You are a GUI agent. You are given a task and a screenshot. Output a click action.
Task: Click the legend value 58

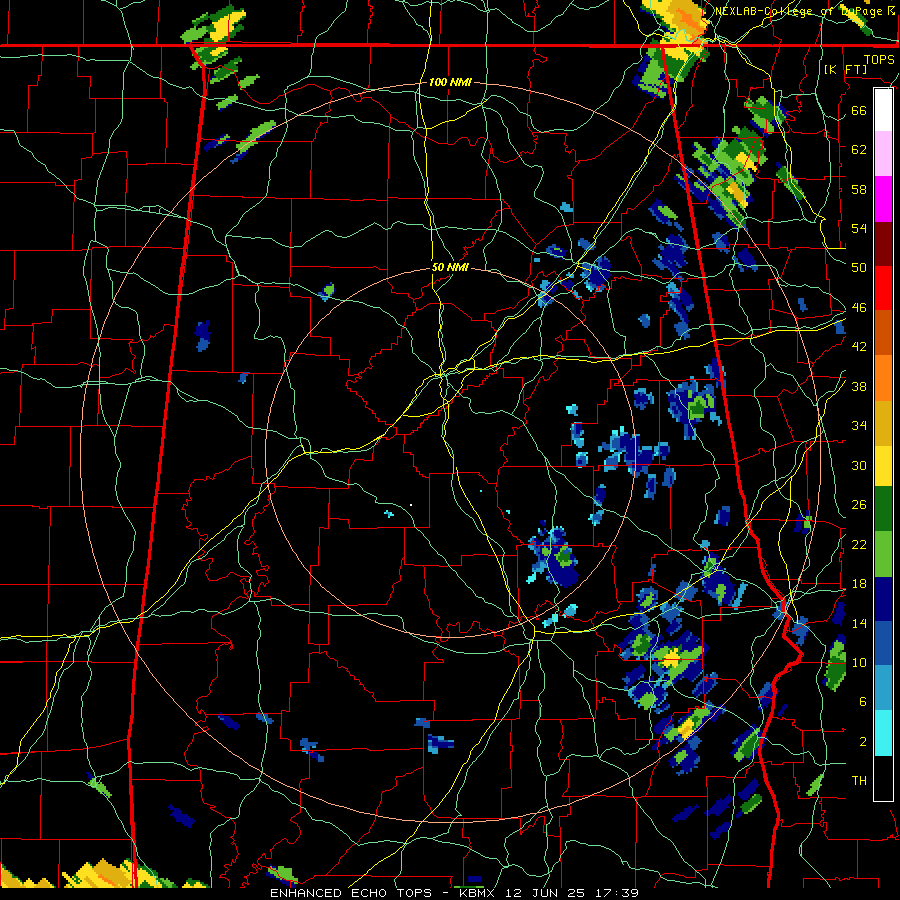[859, 189]
